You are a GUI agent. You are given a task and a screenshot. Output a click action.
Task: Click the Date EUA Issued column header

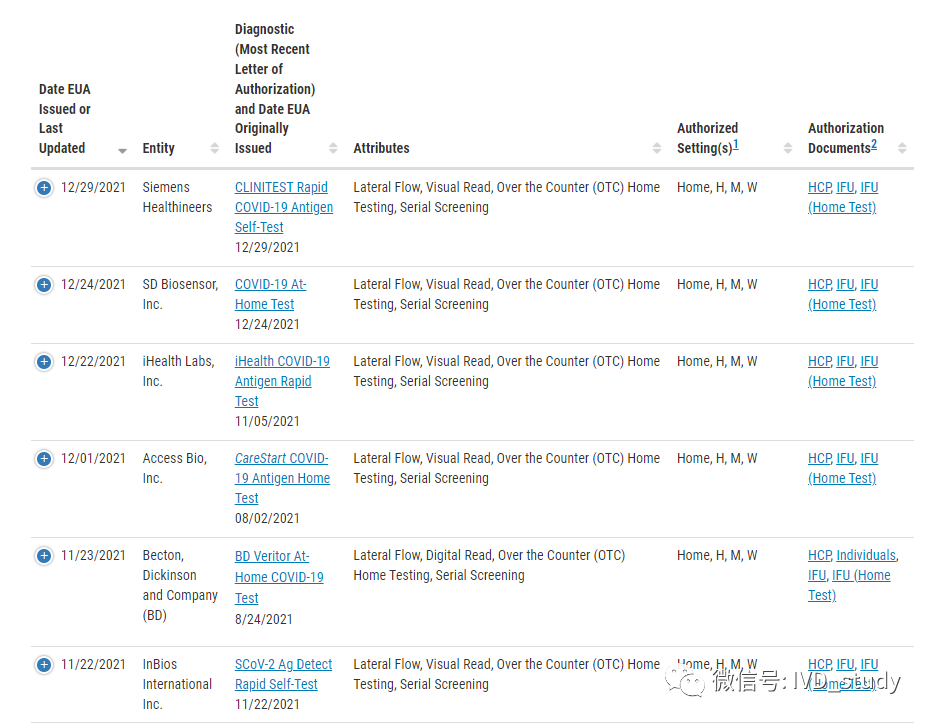(x=65, y=119)
